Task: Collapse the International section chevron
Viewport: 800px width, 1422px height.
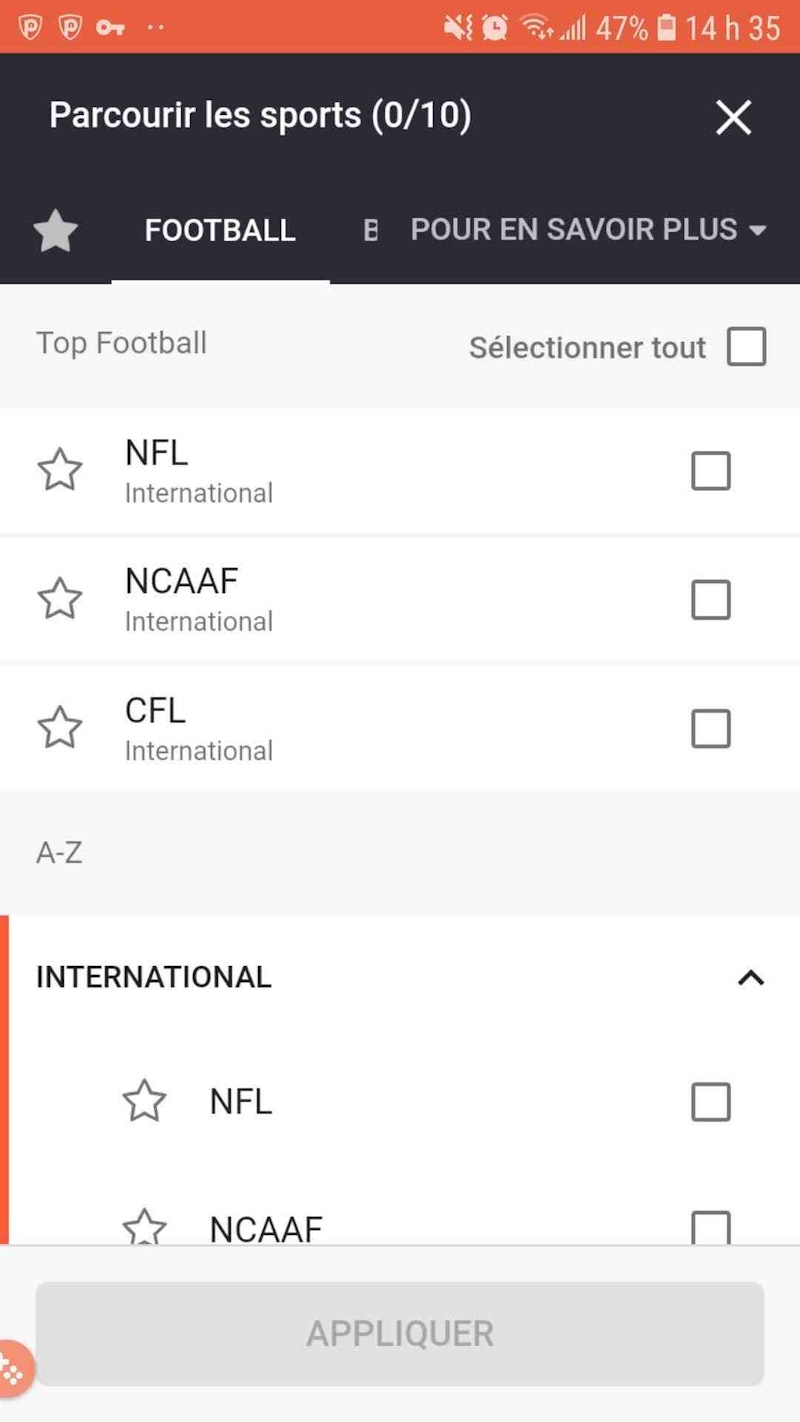Action: [x=751, y=977]
